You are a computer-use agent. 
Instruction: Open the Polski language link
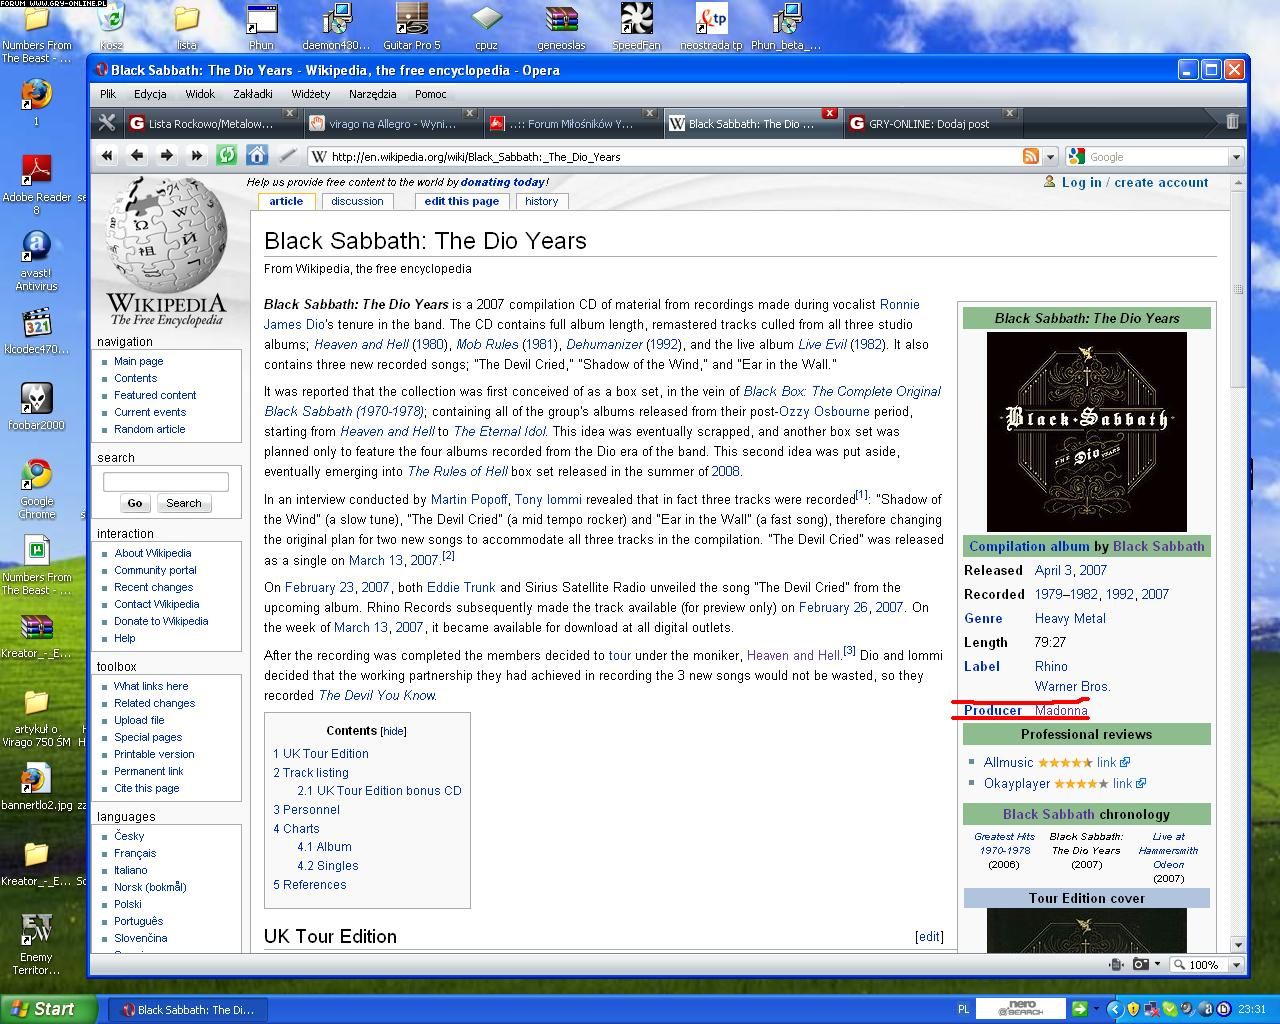(128, 904)
